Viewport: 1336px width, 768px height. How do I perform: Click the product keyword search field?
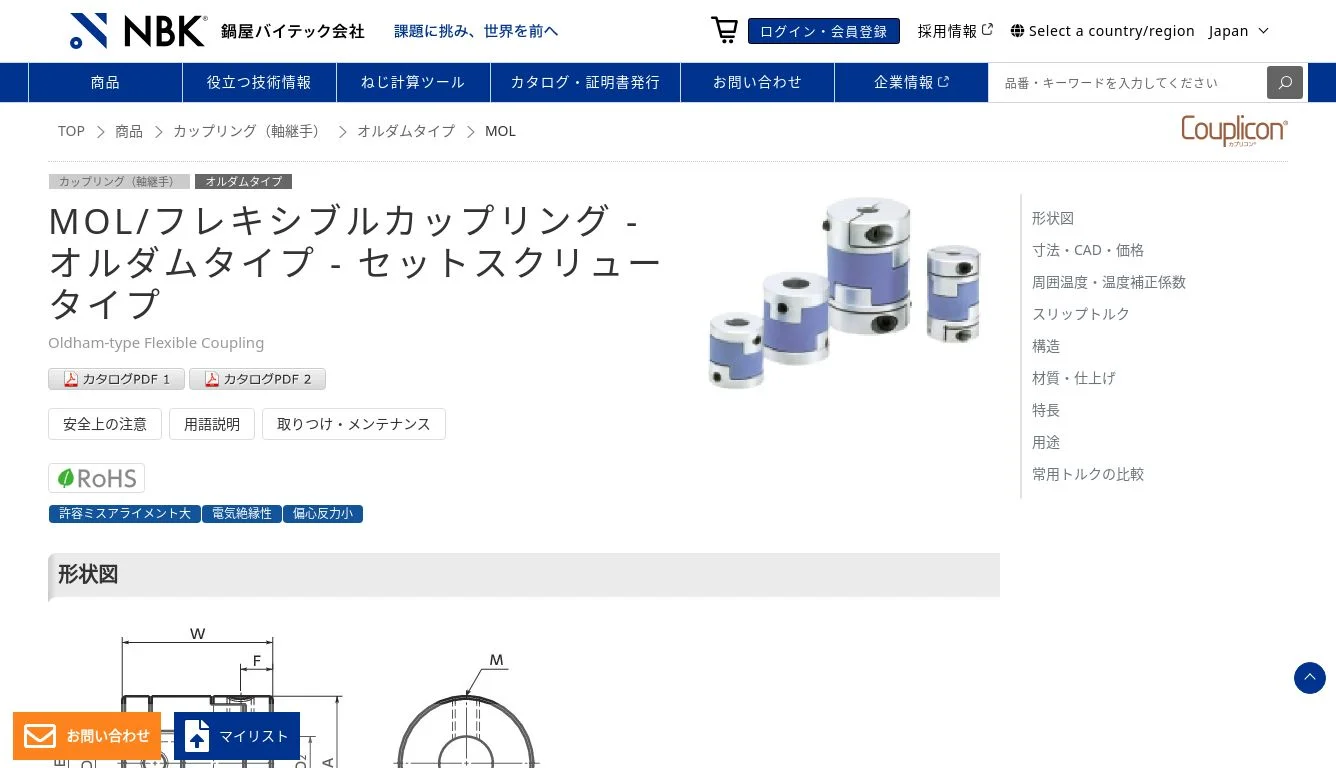click(x=1128, y=82)
